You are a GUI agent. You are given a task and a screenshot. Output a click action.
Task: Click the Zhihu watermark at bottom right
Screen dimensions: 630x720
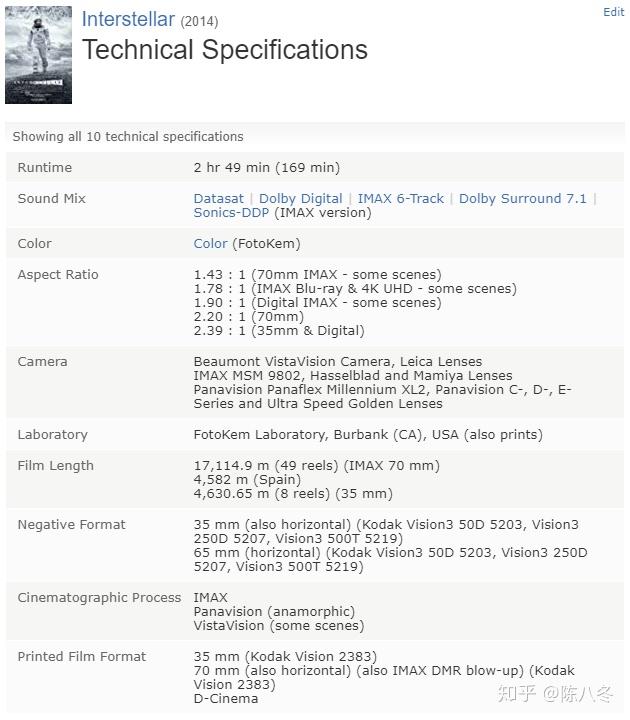click(x=555, y=694)
